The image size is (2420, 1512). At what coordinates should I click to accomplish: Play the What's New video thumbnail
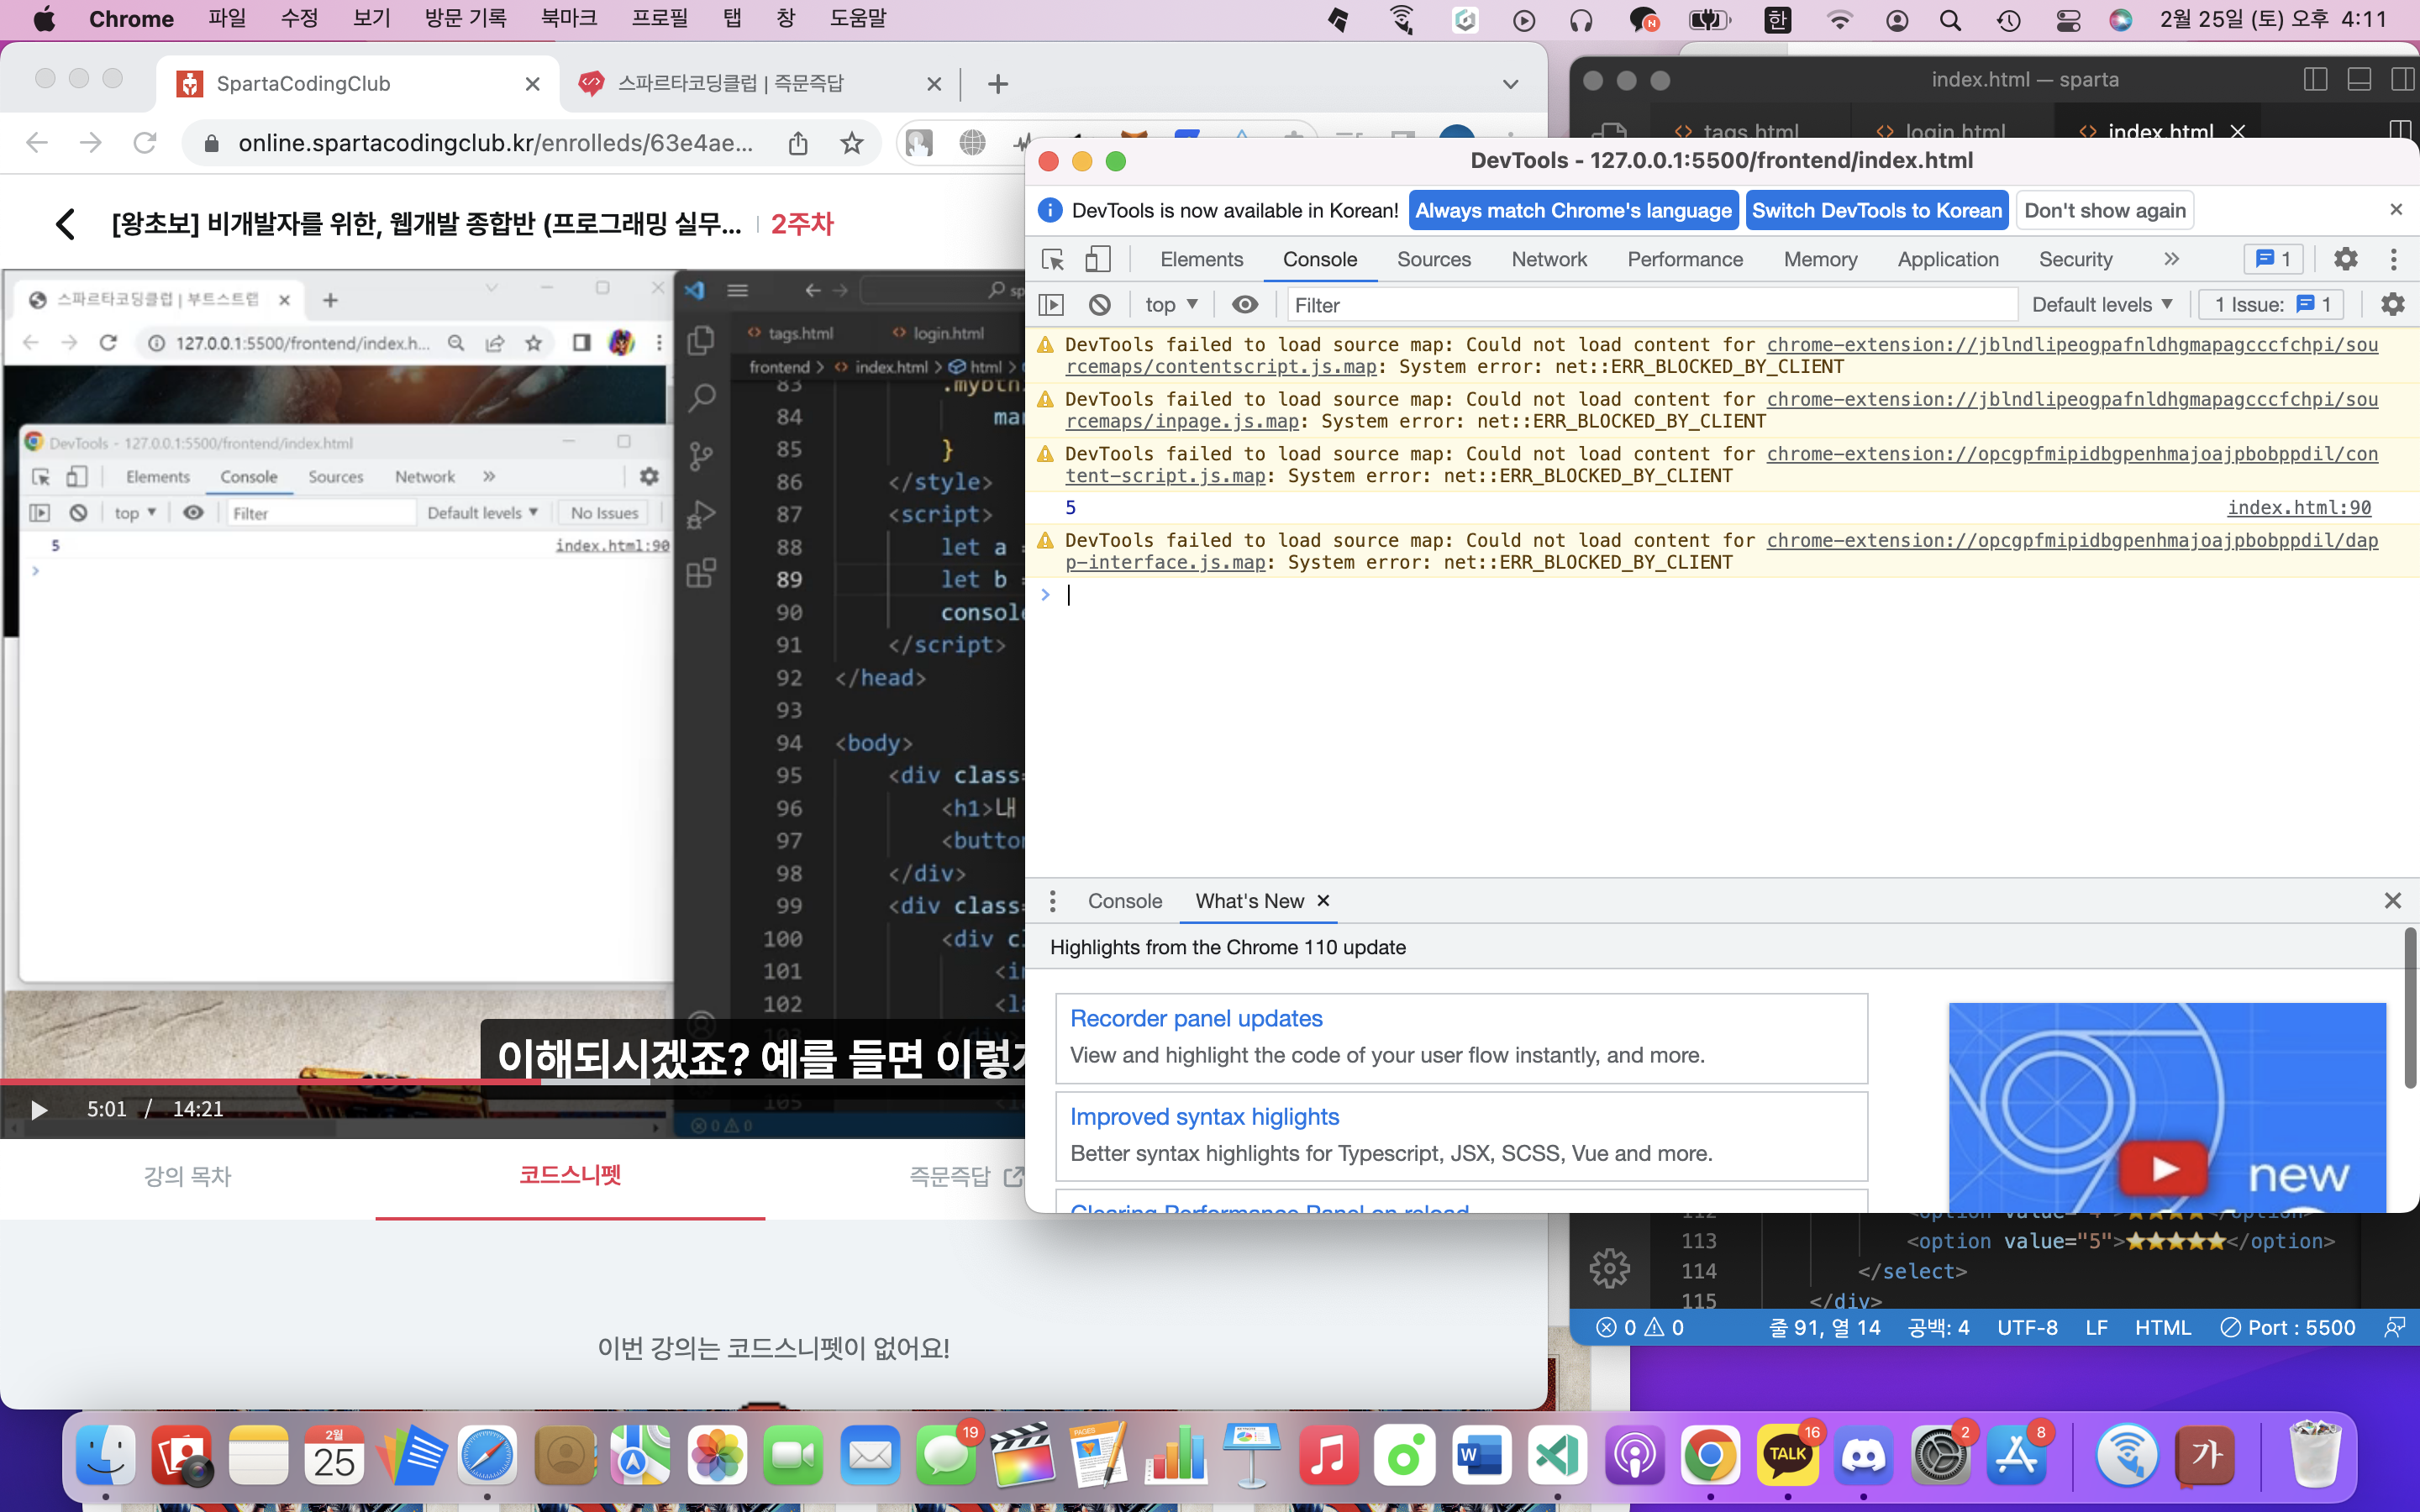(2165, 1168)
